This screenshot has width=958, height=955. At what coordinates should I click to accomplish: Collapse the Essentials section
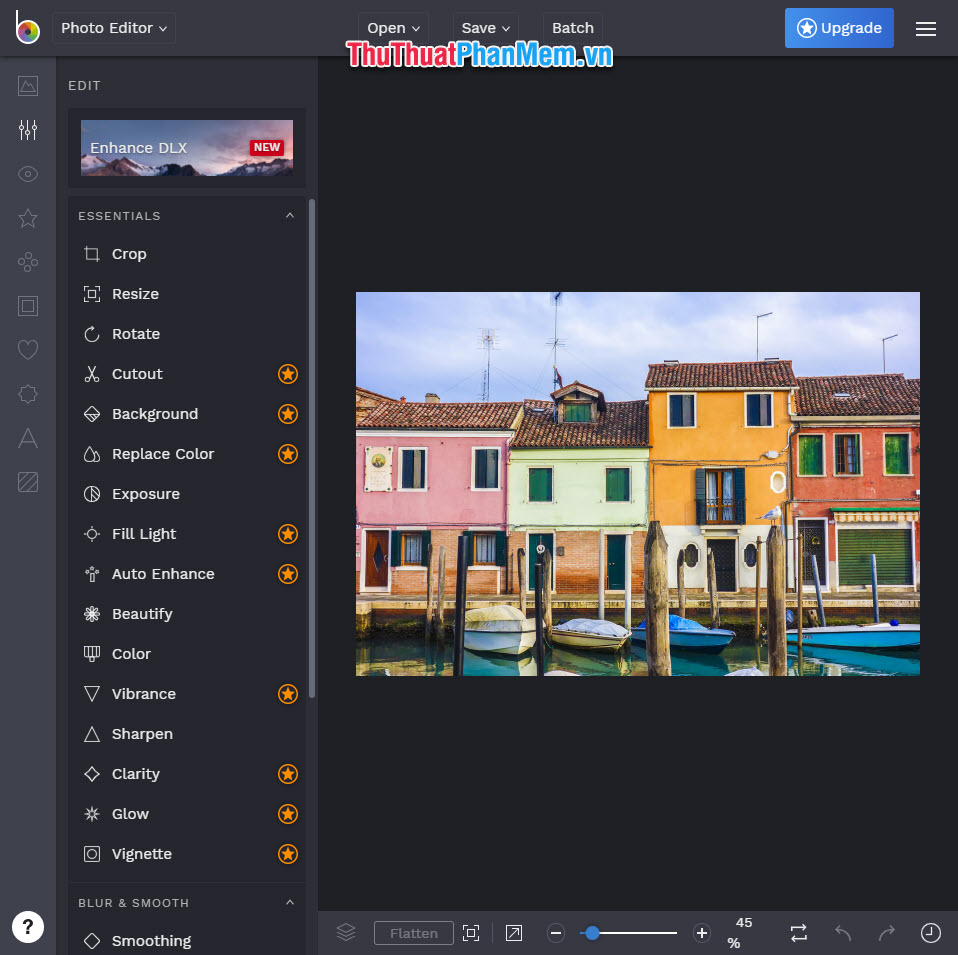[x=290, y=215]
